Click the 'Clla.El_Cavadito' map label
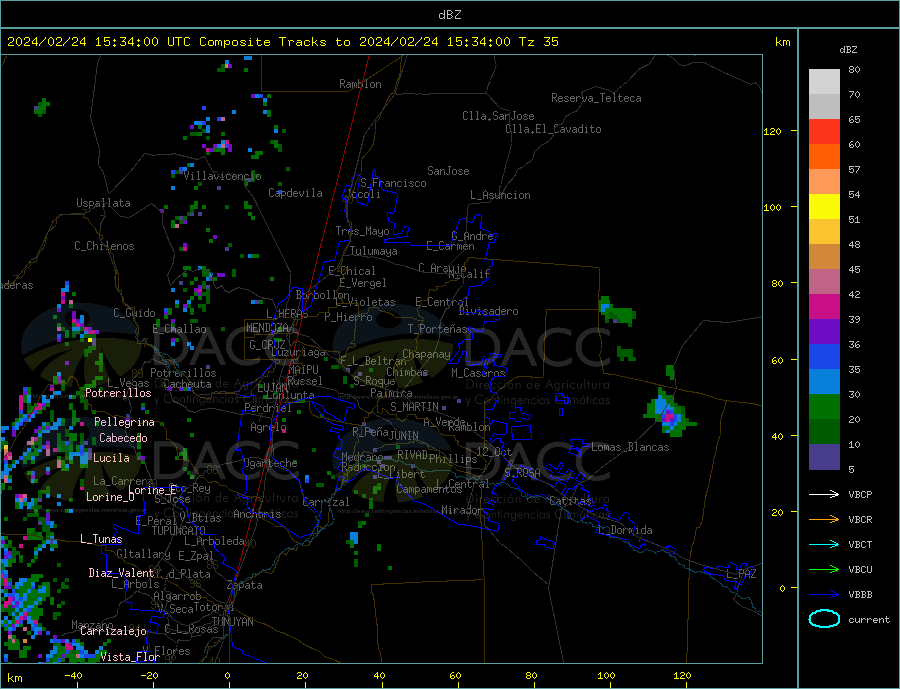The image size is (900, 689). click(553, 129)
